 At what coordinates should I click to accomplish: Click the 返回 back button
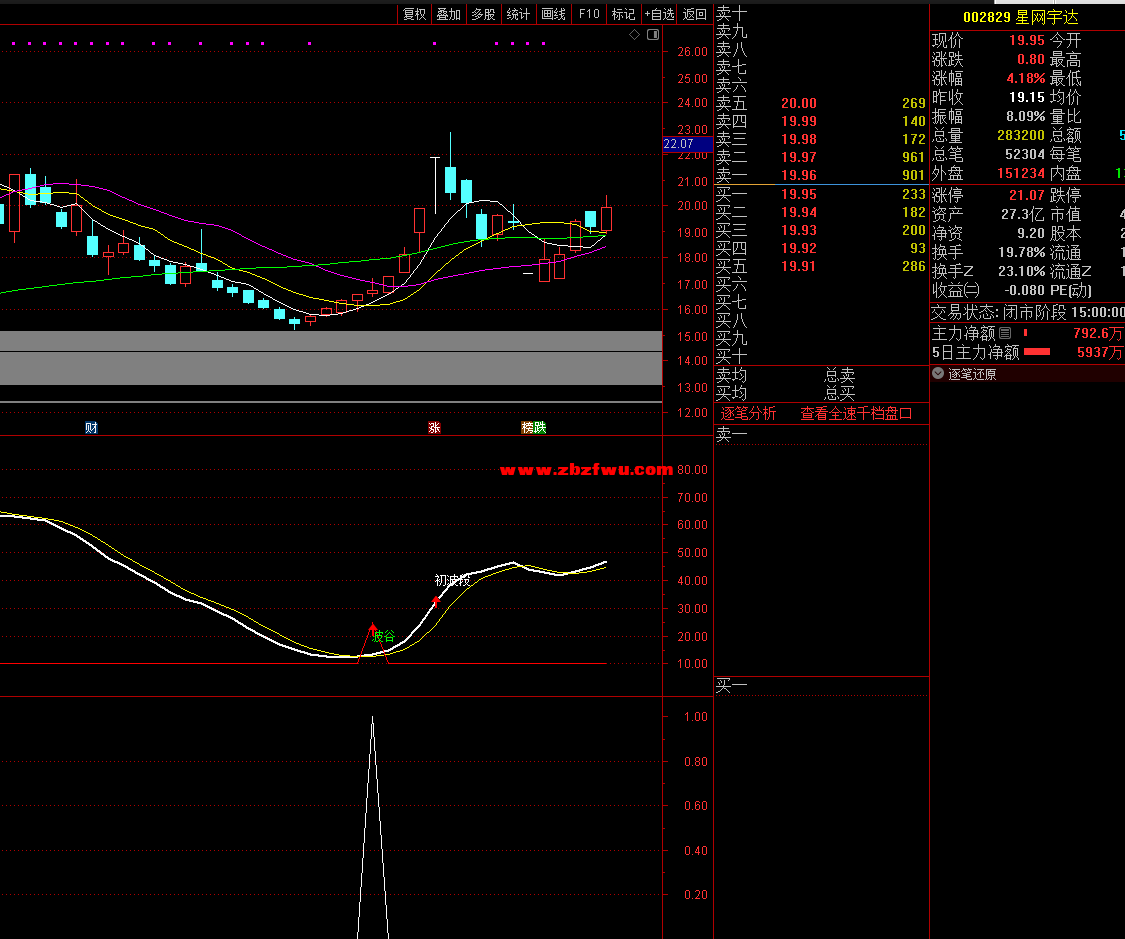coord(695,14)
